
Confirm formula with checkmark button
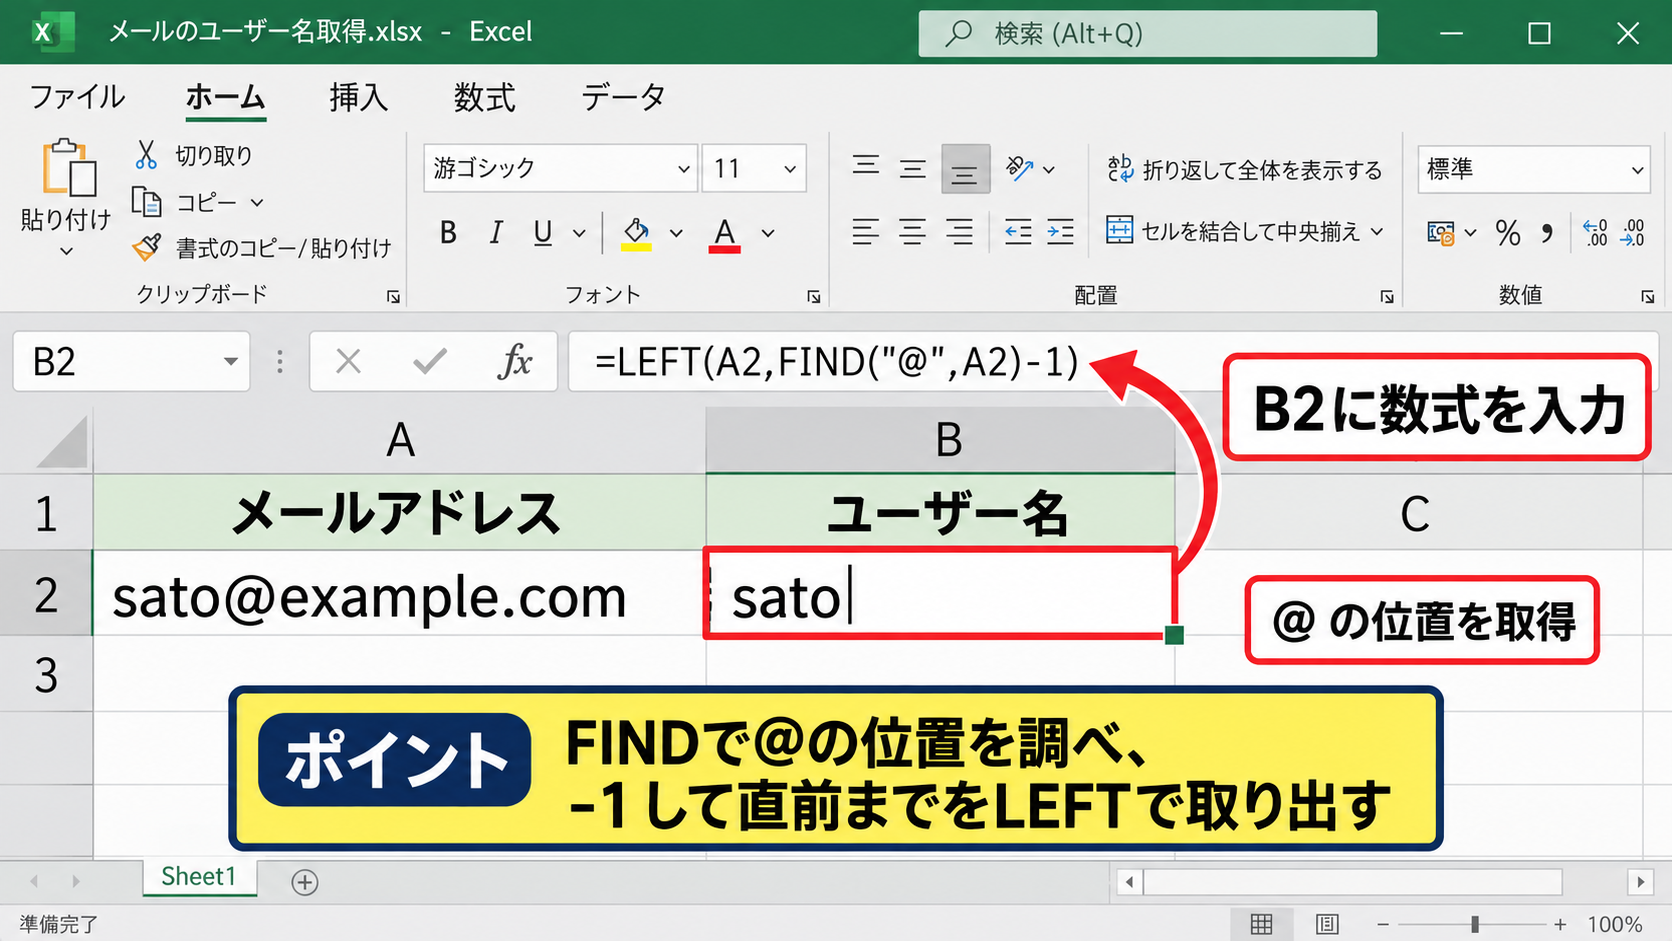coord(430,361)
